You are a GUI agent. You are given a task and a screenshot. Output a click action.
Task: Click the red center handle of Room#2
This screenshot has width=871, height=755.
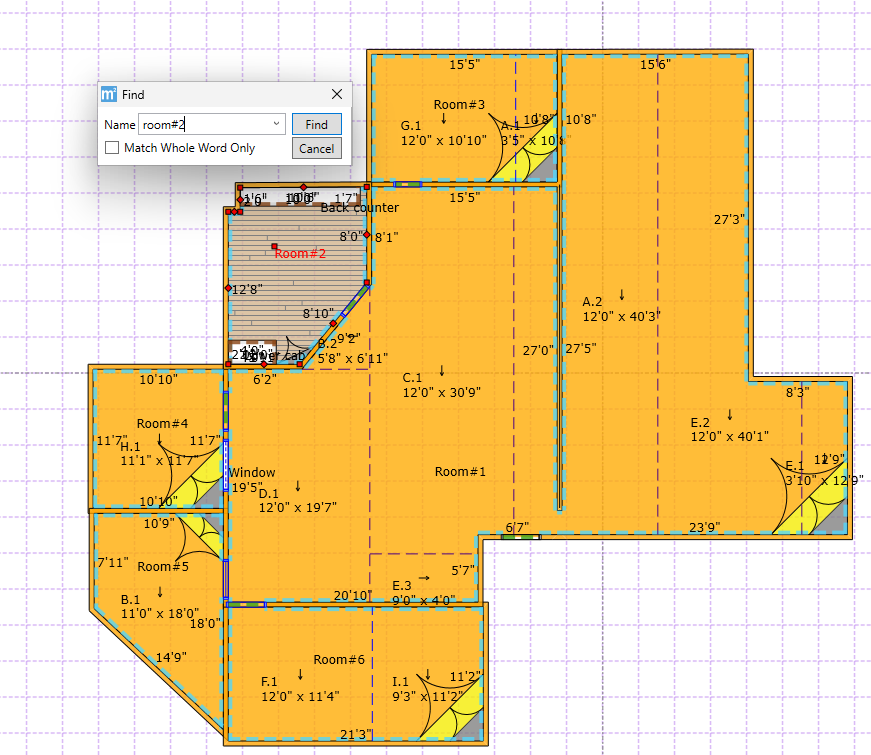[274, 246]
